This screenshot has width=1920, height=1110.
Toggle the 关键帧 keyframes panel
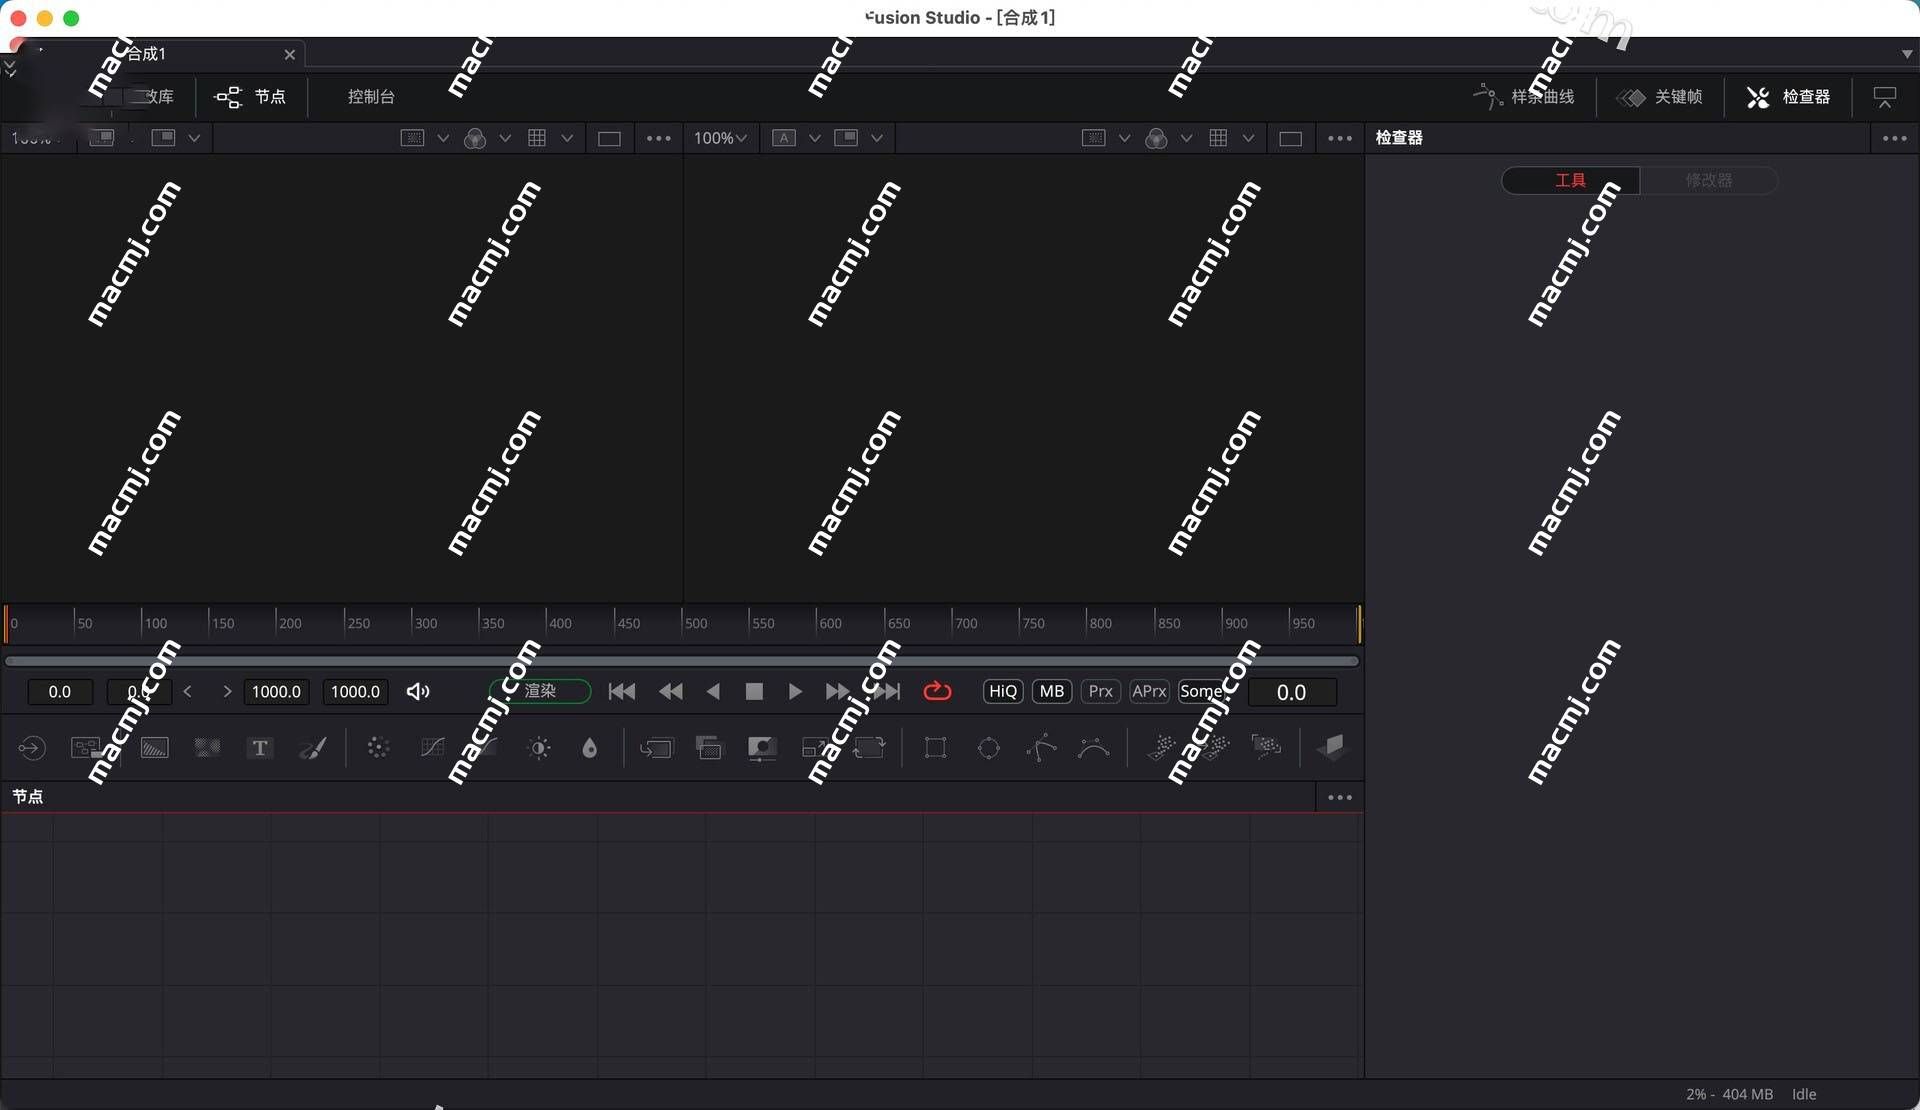pos(1660,97)
